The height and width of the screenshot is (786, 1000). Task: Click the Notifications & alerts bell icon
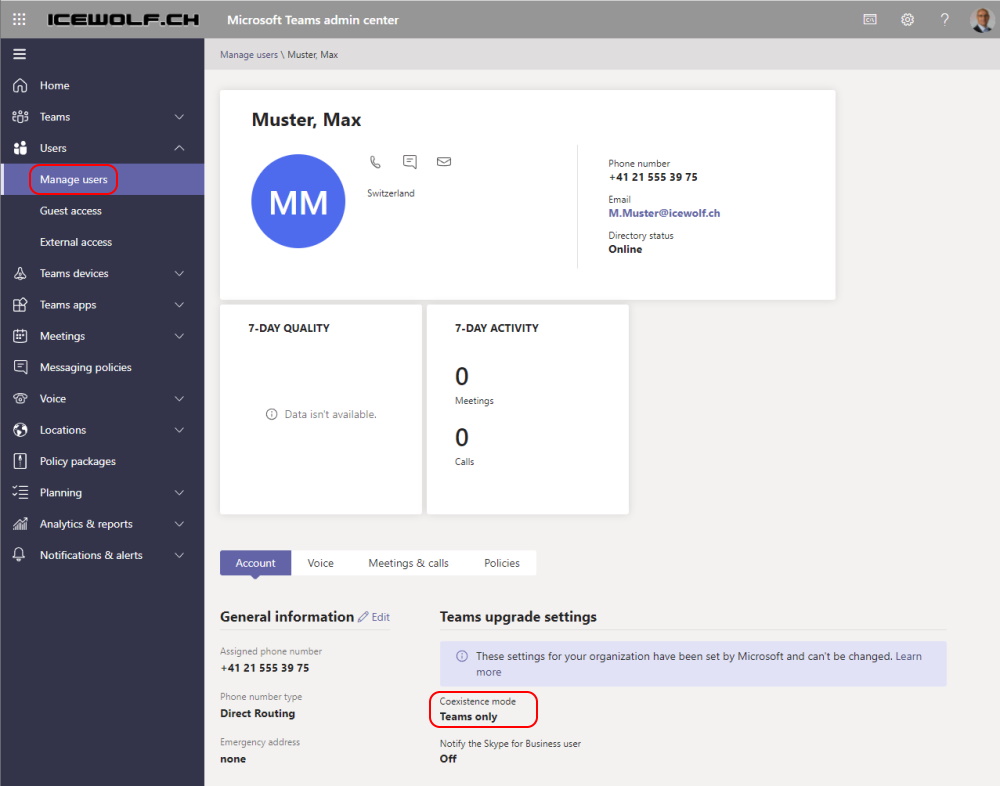tap(19, 554)
